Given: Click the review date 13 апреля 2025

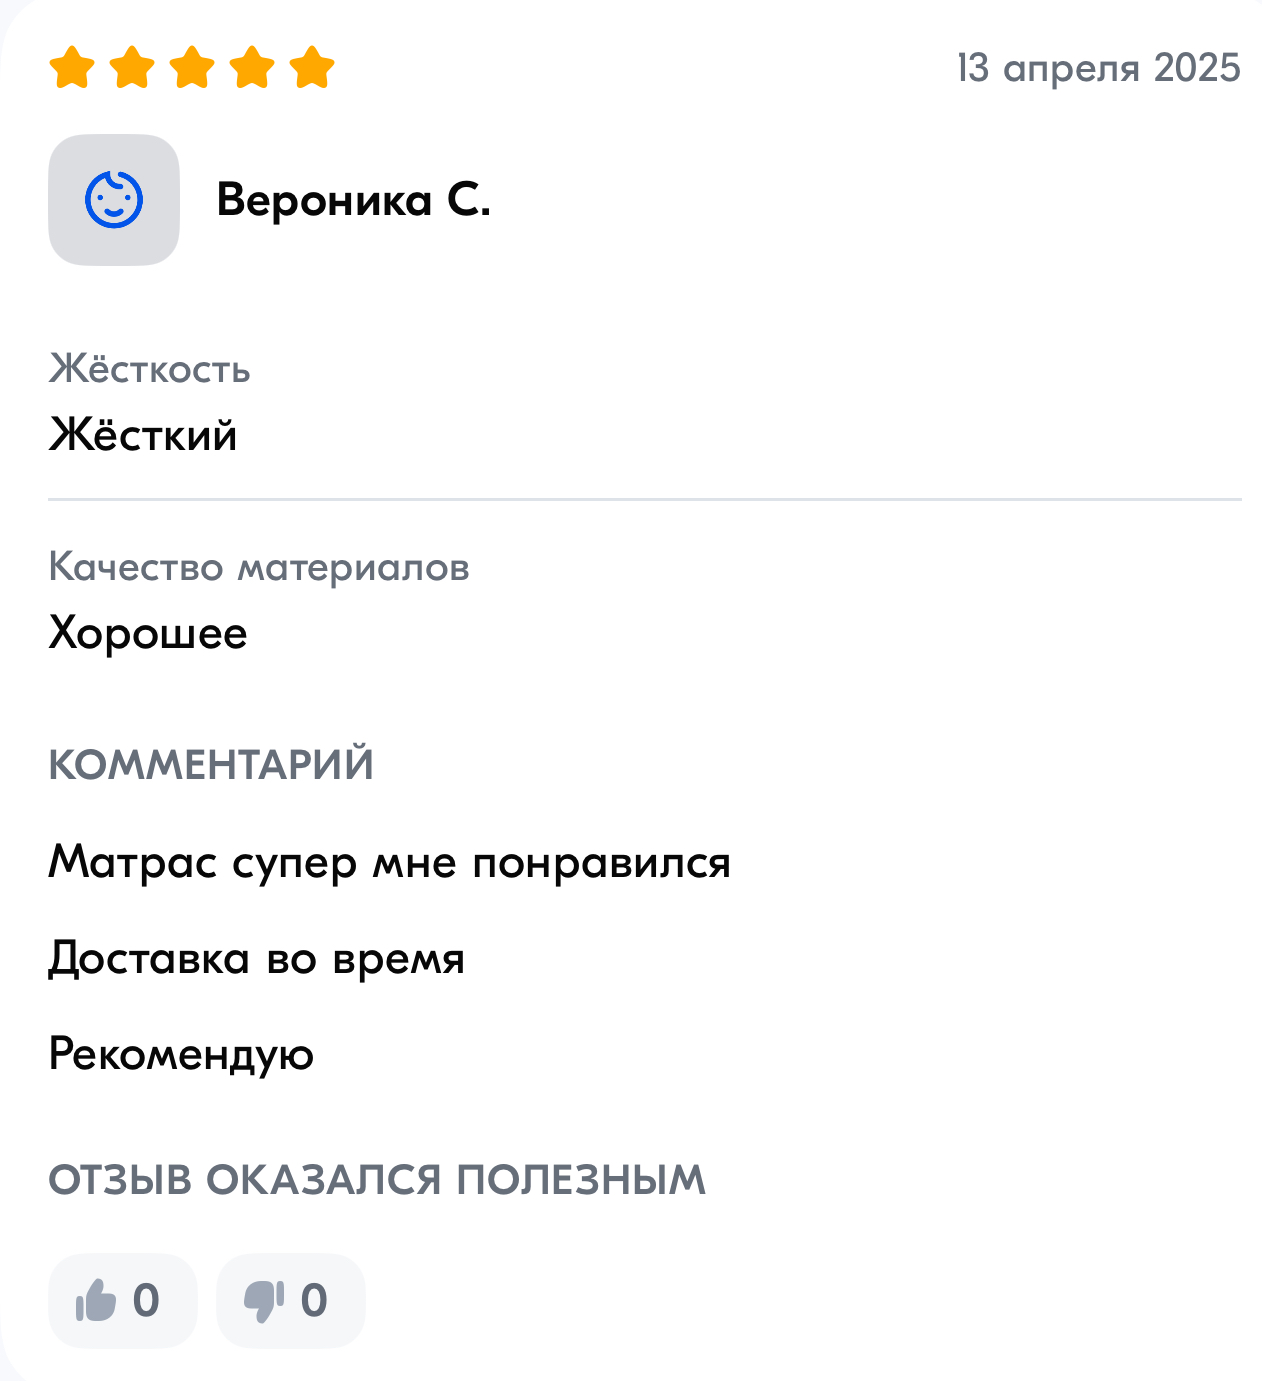Looking at the screenshot, I should (x=1098, y=68).
